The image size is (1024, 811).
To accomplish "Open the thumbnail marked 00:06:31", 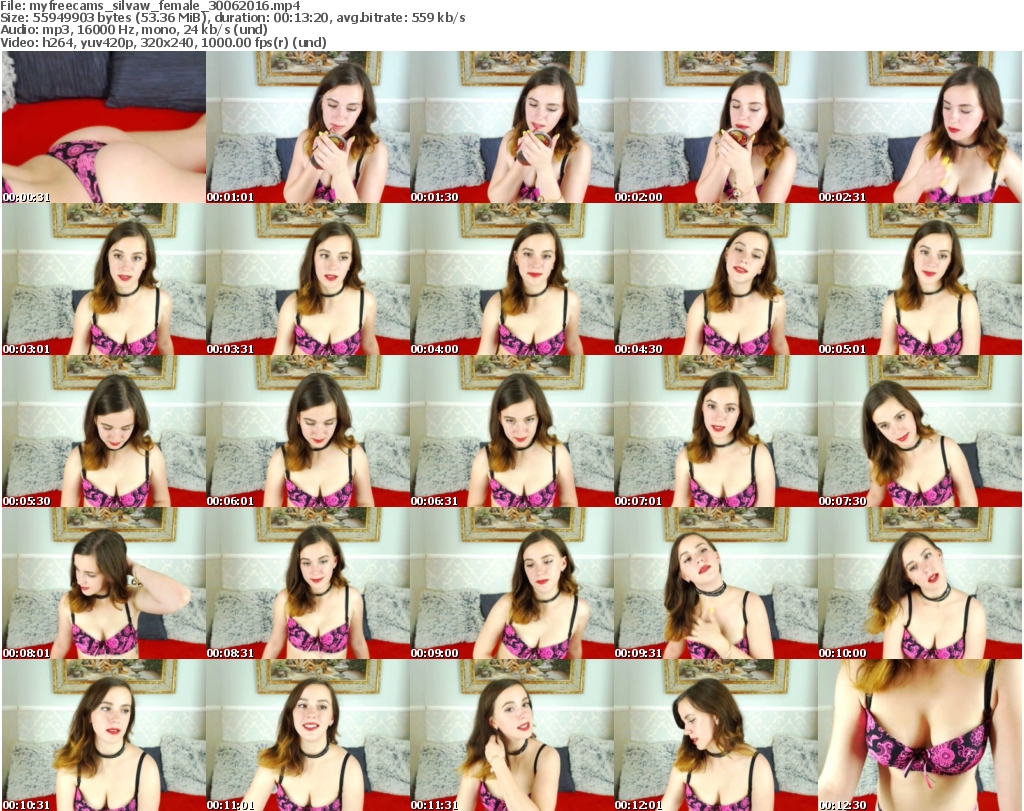I will (511, 431).
